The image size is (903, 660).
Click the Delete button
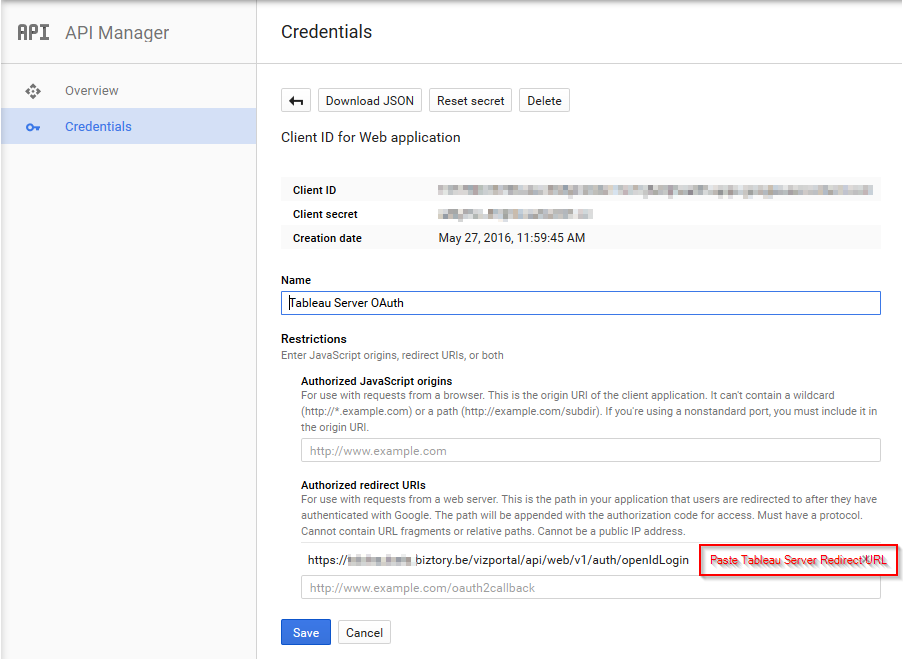pyautogui.click(x=544, y=101)
